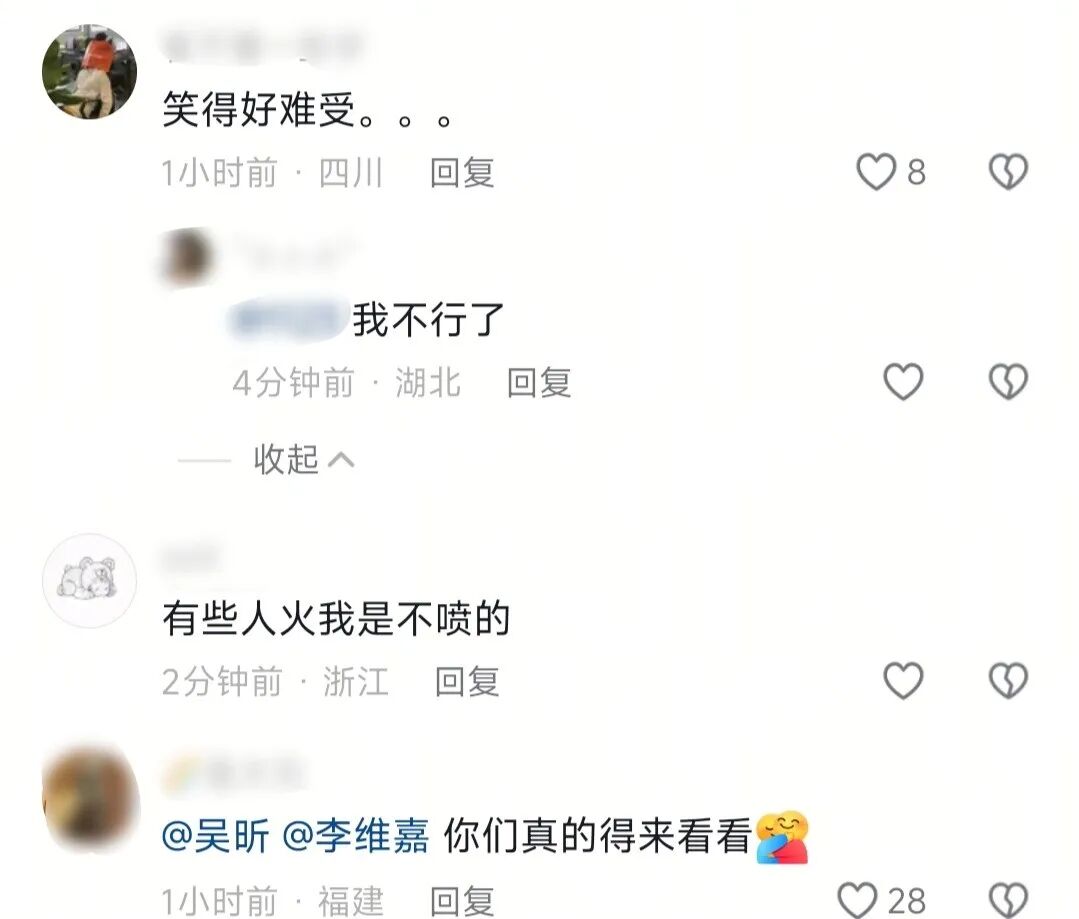1079x919 pixels.
Task: Reply to the Hubei comment via 回复
Action: 539,382
